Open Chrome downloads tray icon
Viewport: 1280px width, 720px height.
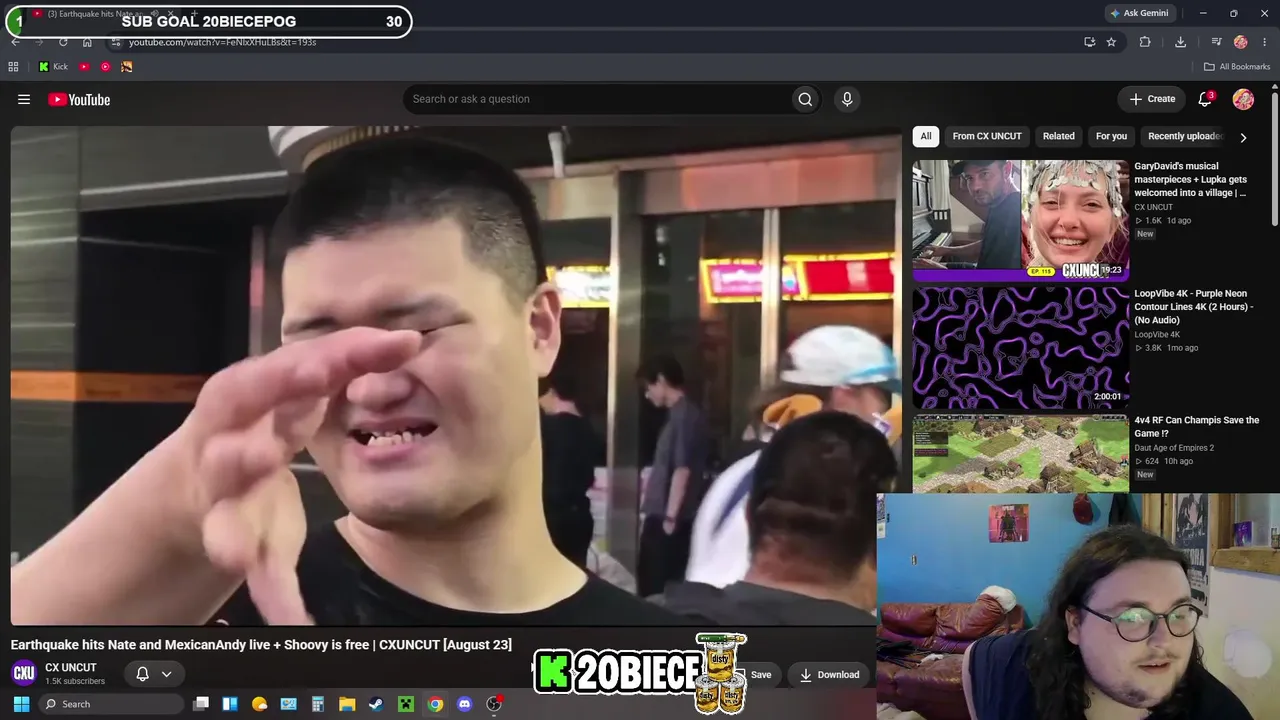1181,42
